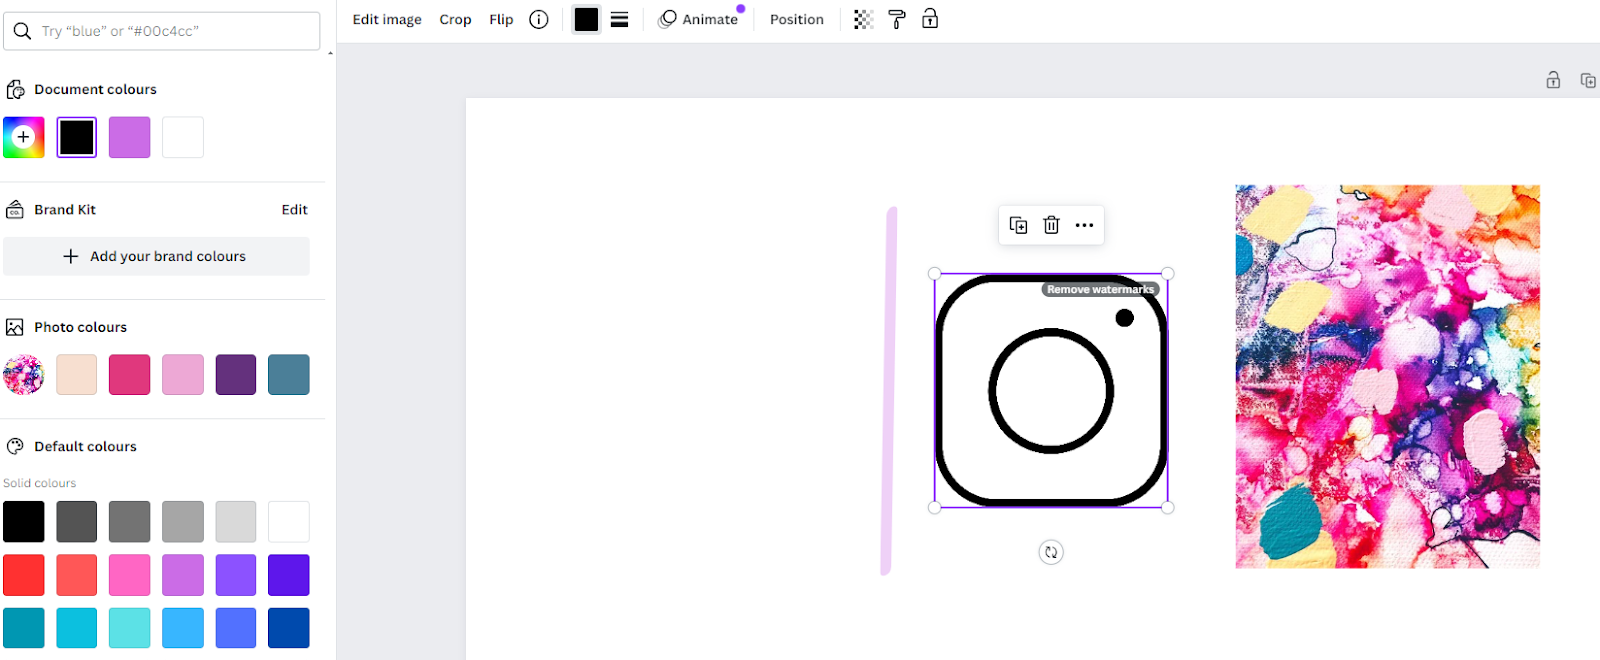The height and width of the screenshot is (660, 1600).
Task: Select the lightest grey default colour
Action: tap(236, 522)
